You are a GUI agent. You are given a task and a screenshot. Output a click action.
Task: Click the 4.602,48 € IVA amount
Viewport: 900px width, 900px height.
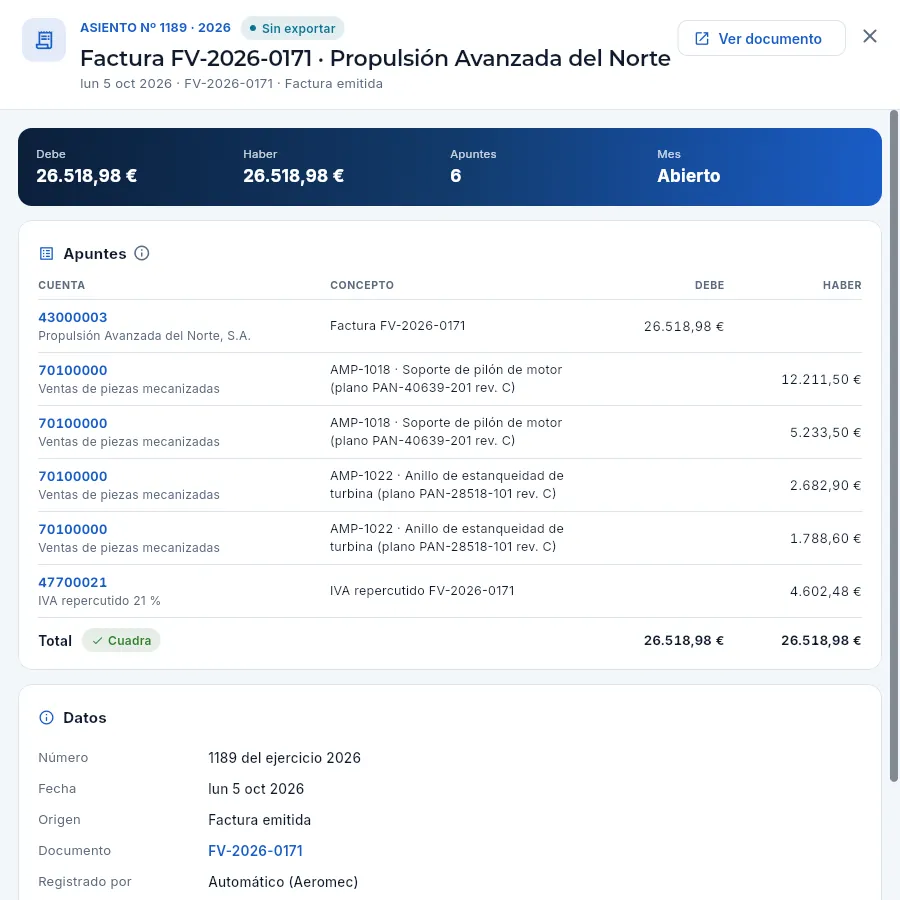point(825,591)
